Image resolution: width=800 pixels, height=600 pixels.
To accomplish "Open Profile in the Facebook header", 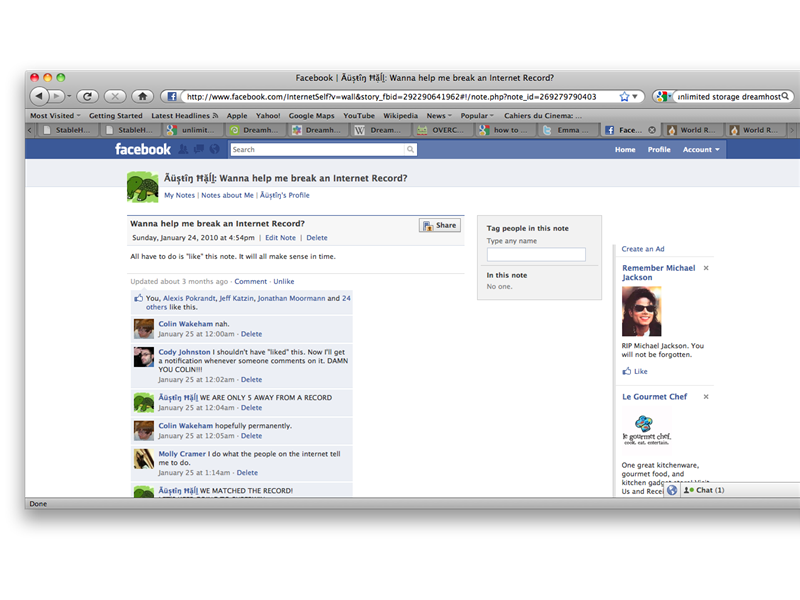I will click(659, 149).
